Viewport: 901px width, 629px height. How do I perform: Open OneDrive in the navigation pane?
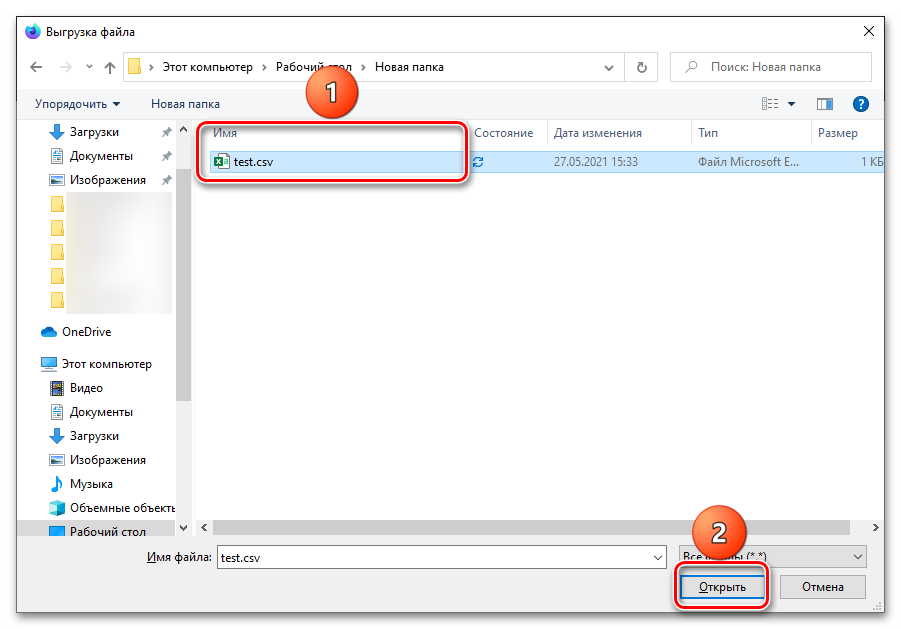click(86, 332)
